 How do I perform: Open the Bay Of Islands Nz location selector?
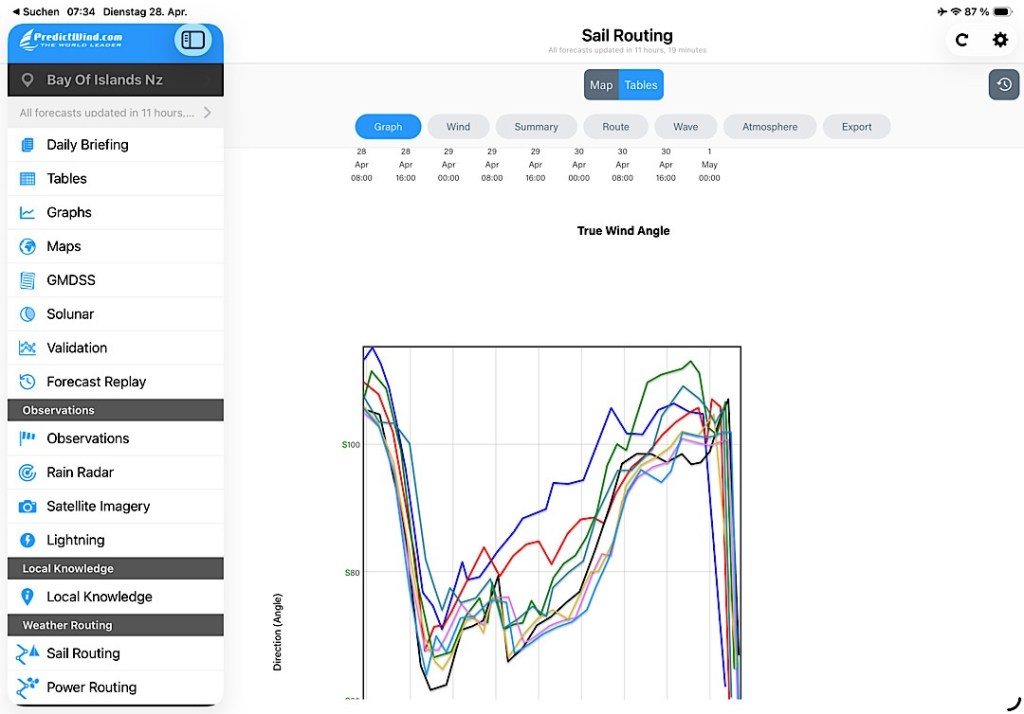pyautogui.click(x=115, y=80)
